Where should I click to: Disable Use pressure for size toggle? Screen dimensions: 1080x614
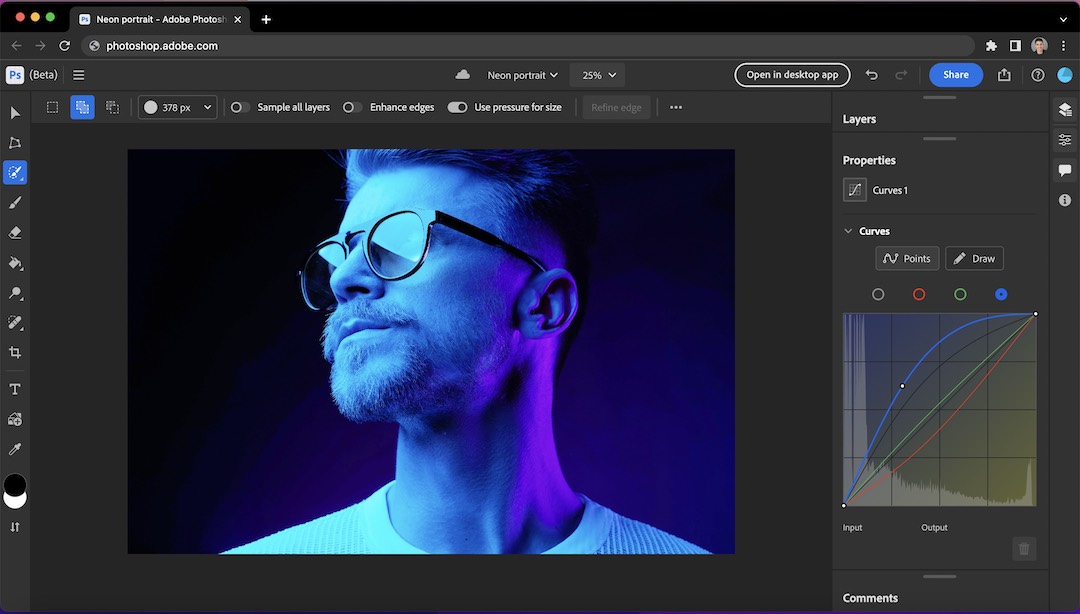[457, 108]
